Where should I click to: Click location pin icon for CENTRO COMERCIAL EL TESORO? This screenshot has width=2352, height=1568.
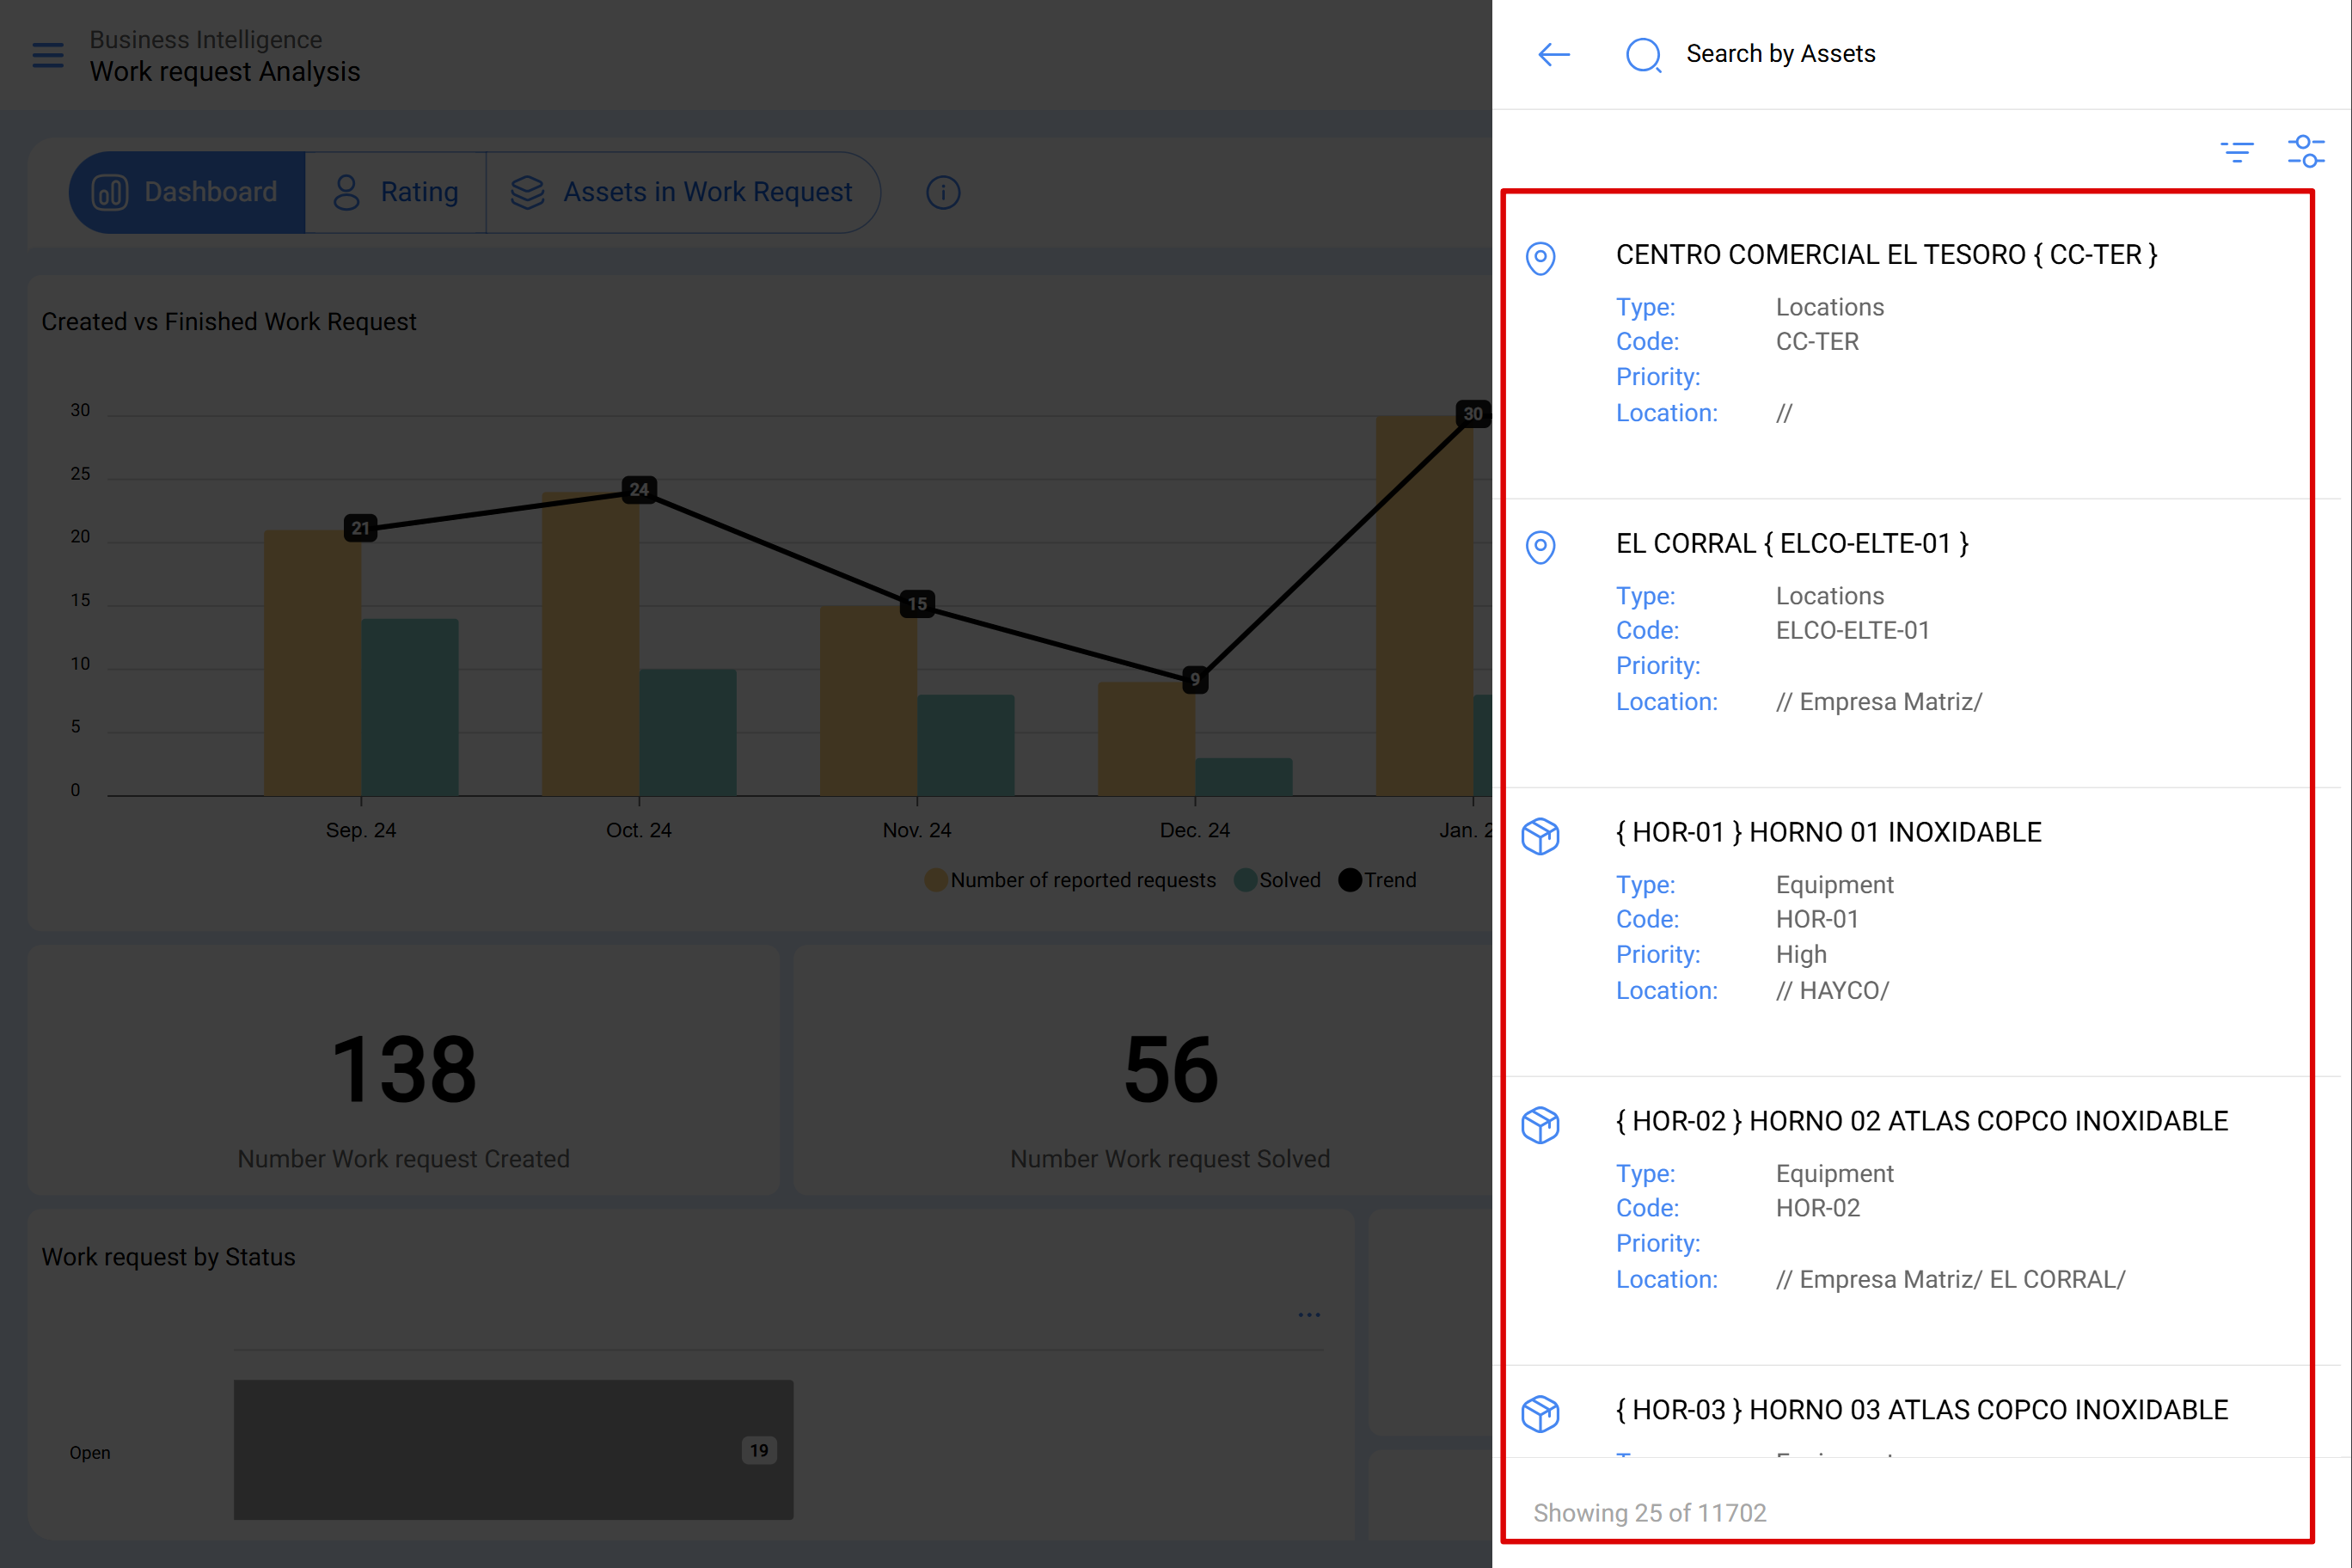[1540, 258]
